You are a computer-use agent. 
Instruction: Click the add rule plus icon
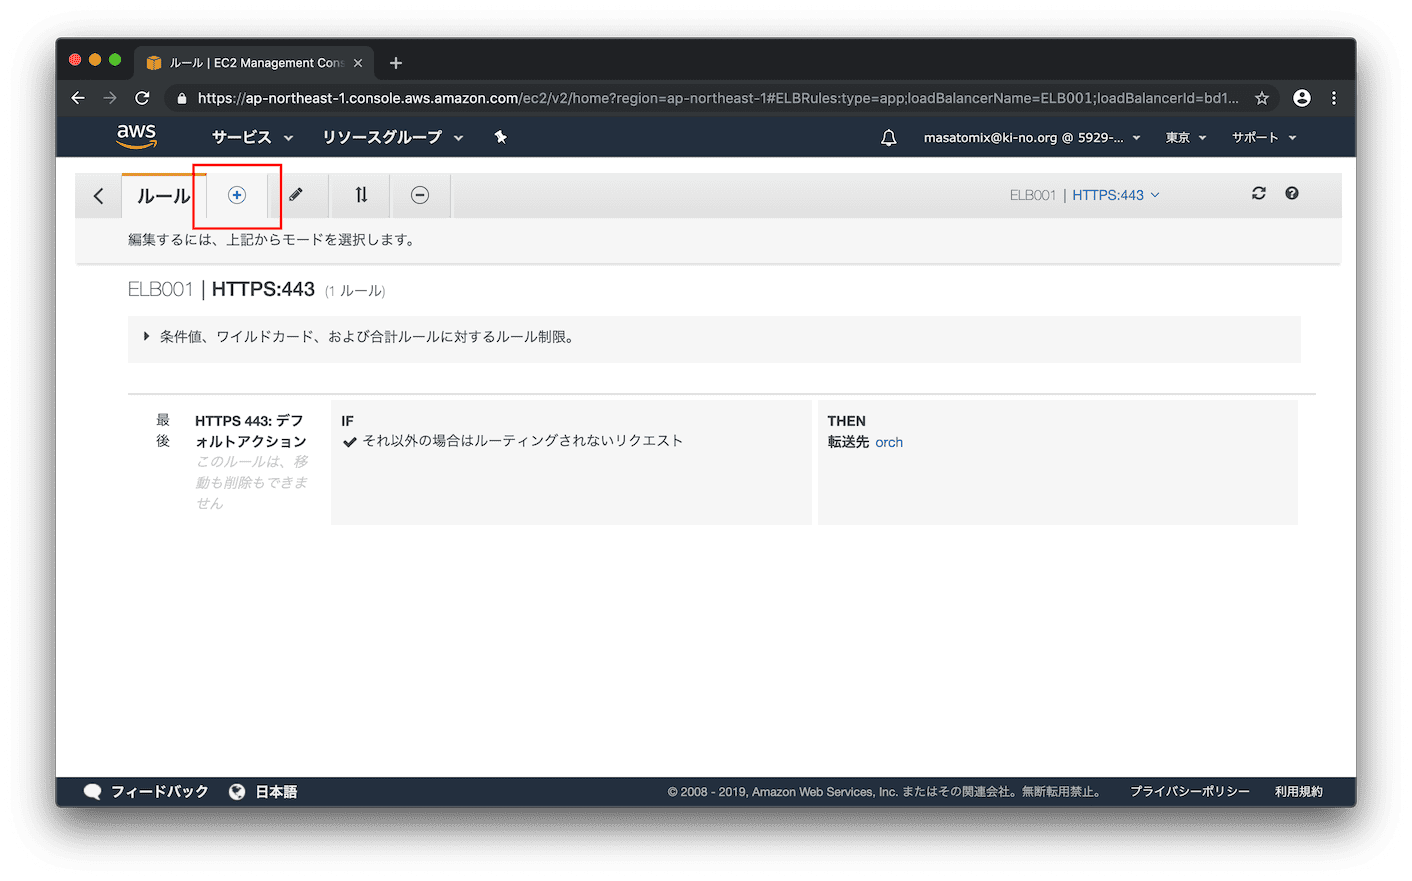(x=237, y=195)
